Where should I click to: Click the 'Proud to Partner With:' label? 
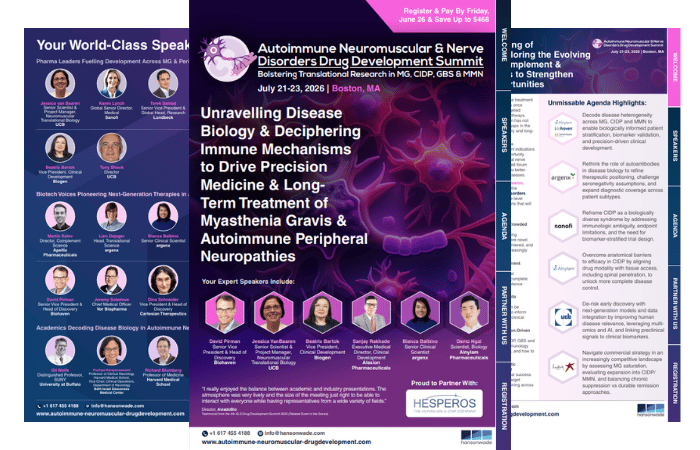pos(444,383)
